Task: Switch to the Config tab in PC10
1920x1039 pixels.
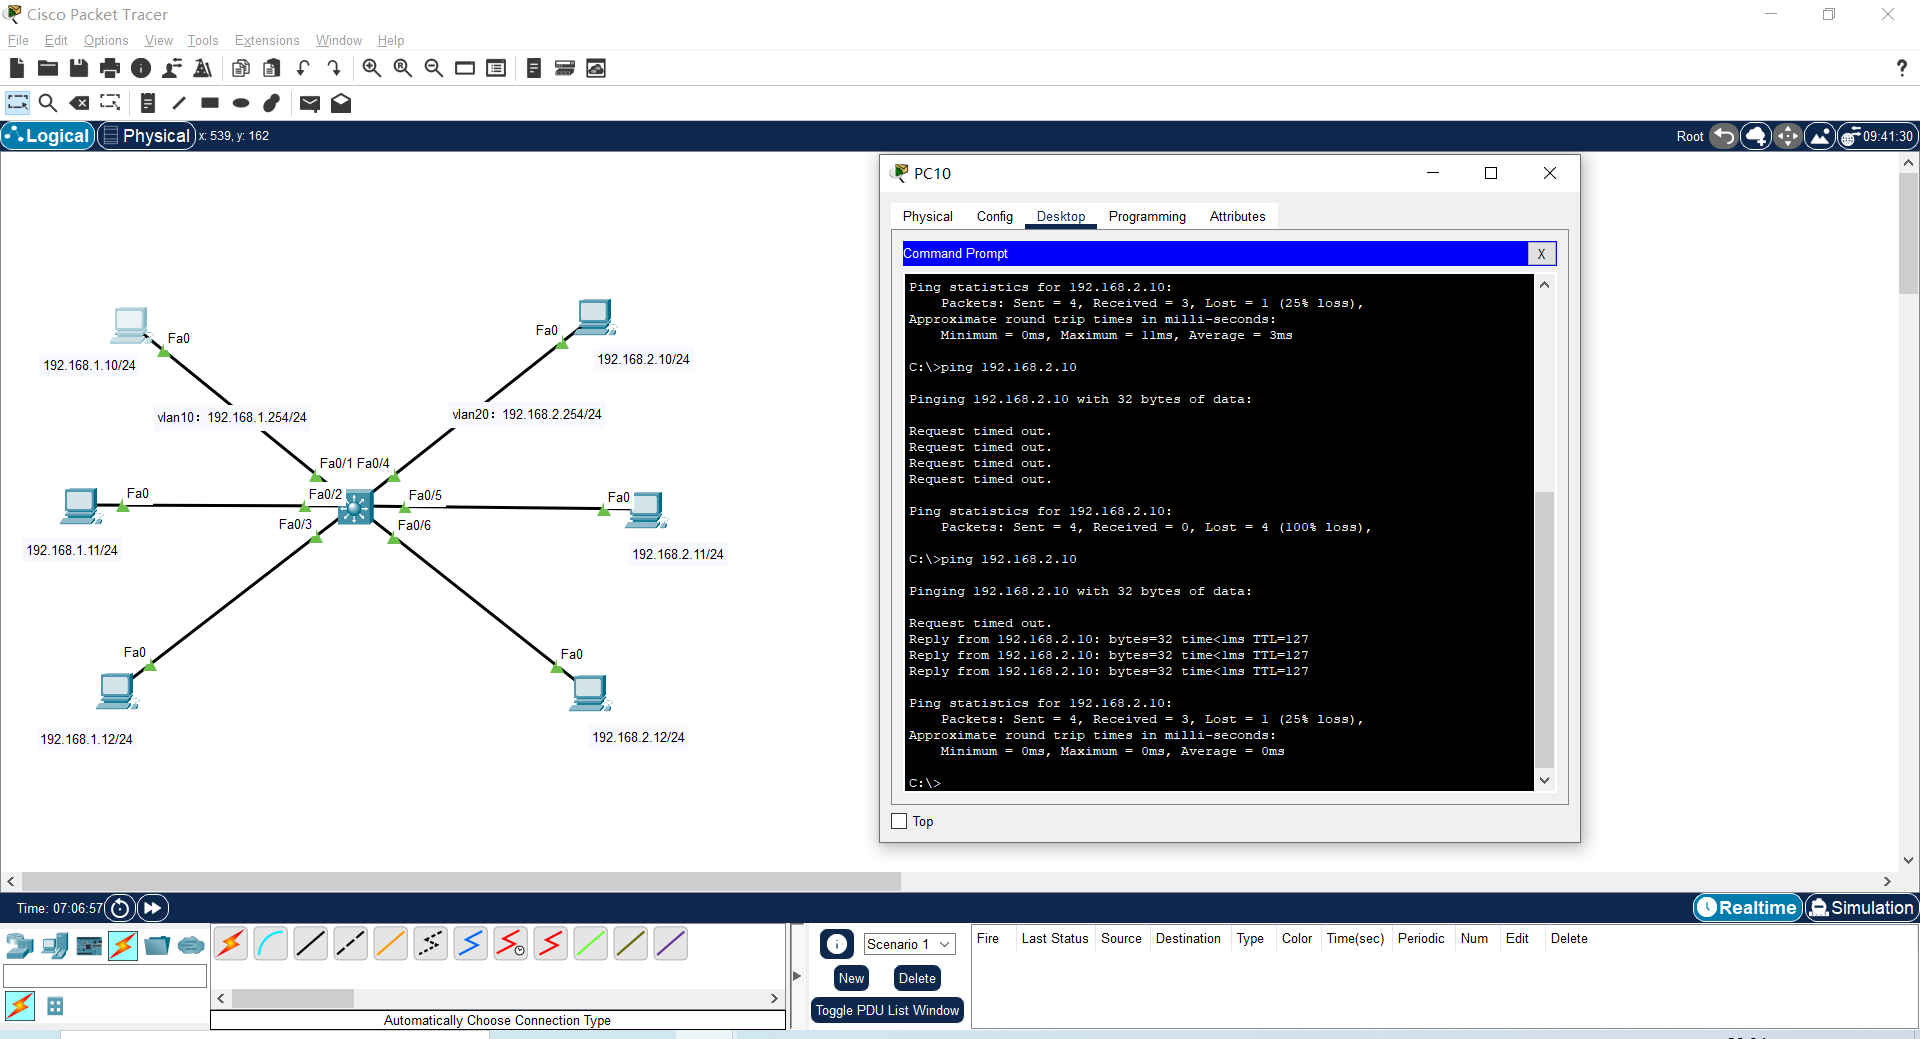Action: (994, 216)
